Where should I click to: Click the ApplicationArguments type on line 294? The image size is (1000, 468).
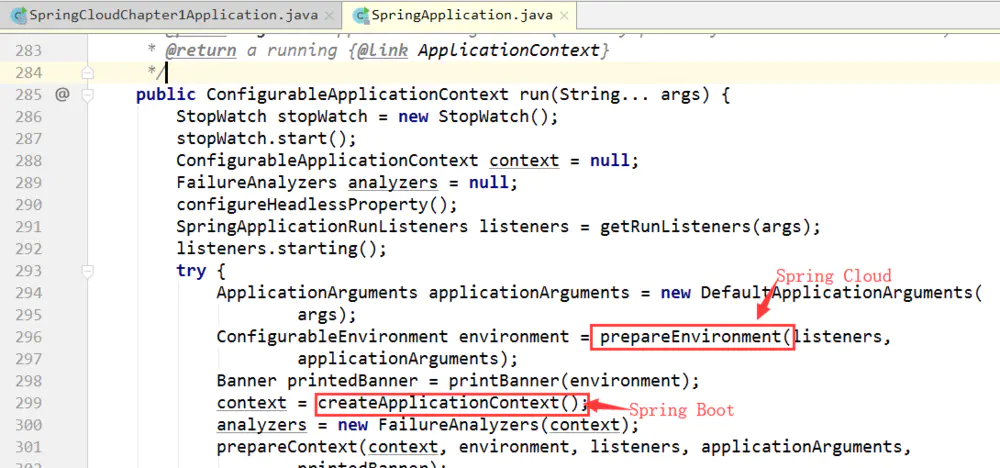pyautogui.click(x=317, y=293)
